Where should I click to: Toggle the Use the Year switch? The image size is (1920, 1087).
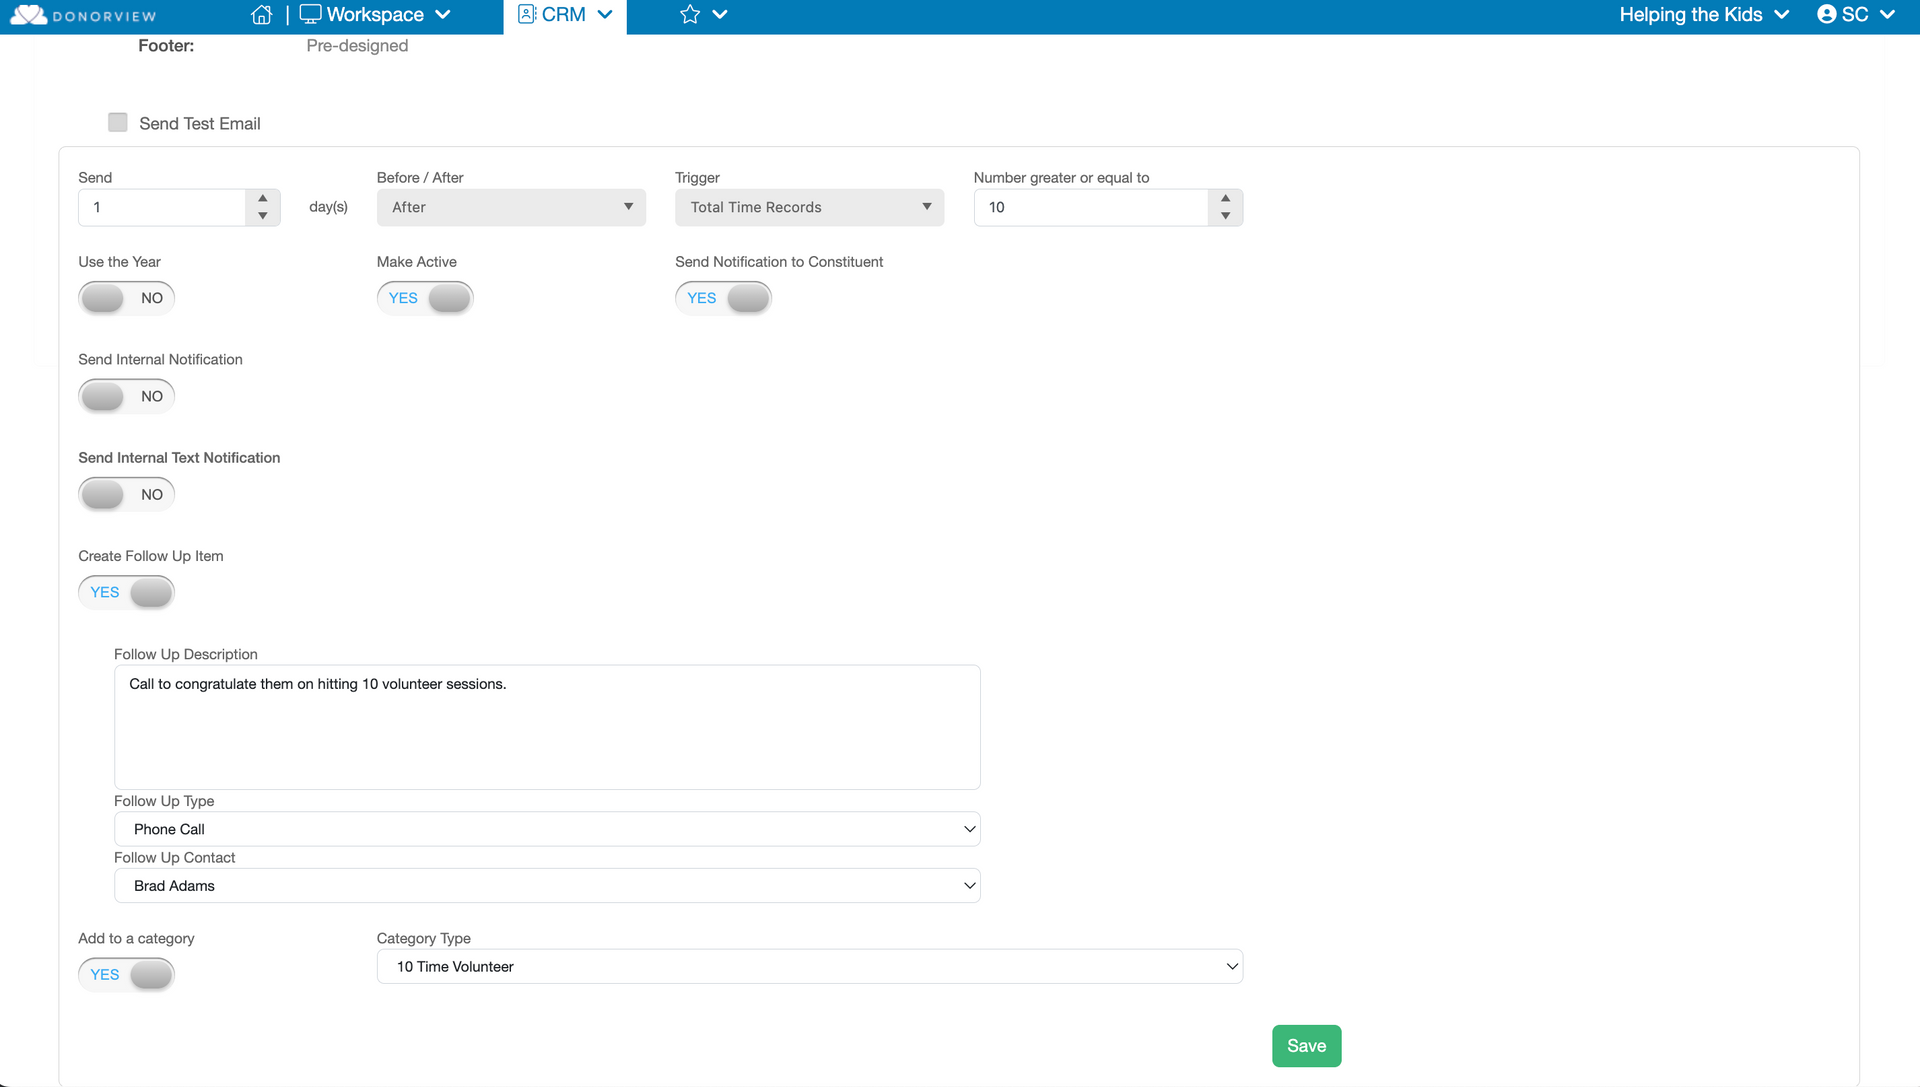coord(126,298)
